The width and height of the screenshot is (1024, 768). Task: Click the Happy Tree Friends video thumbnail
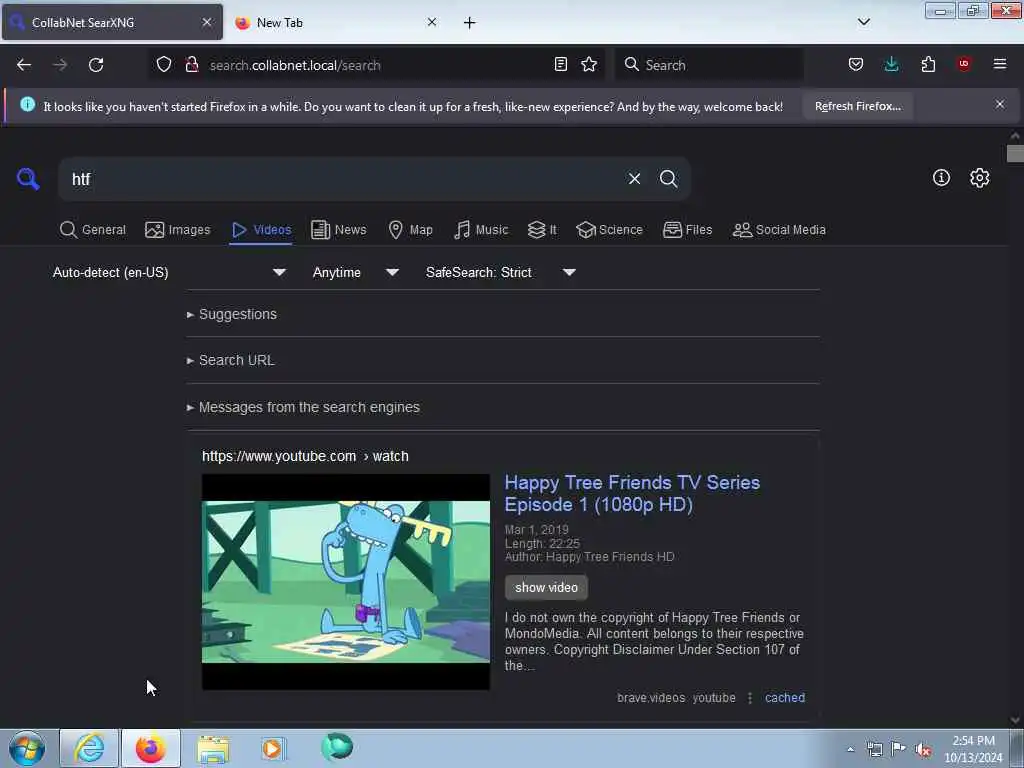click(345, 581)
